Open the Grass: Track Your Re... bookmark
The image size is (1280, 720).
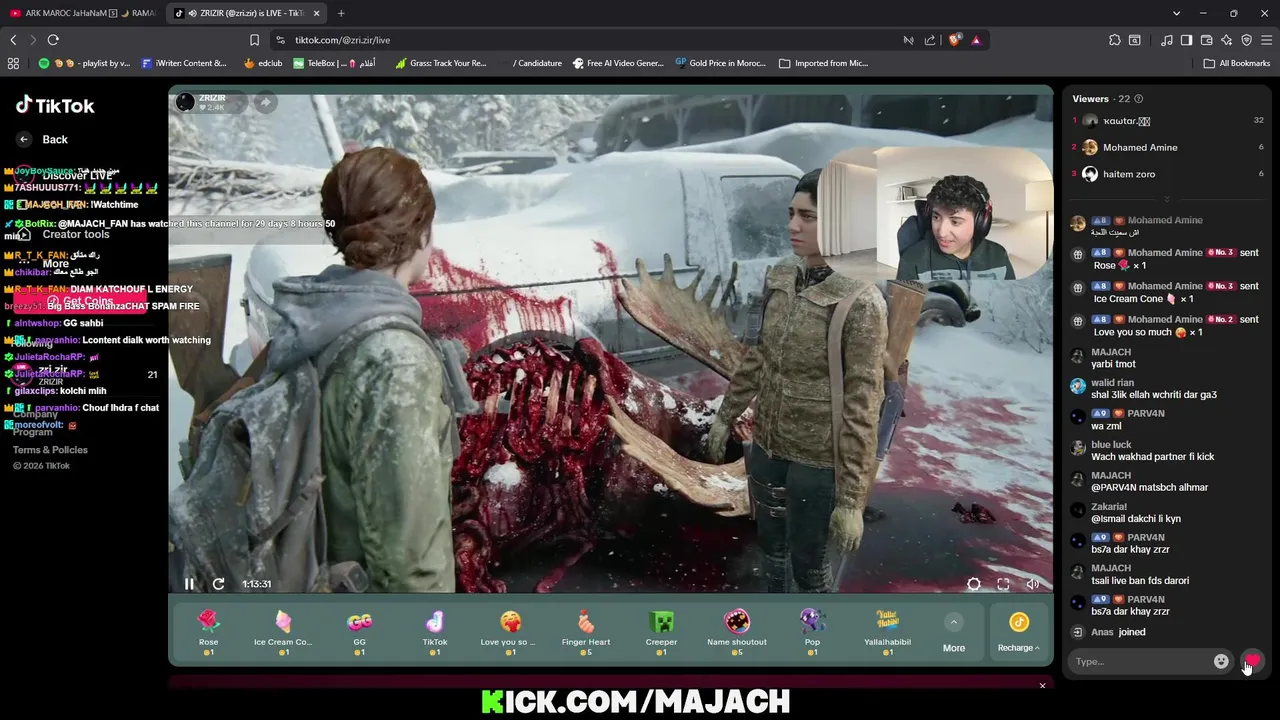[441, 63]
